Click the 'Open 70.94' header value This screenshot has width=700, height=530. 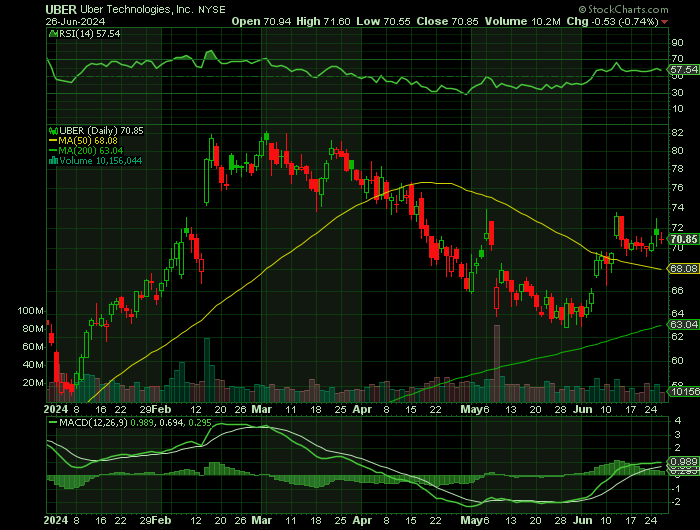261,21
